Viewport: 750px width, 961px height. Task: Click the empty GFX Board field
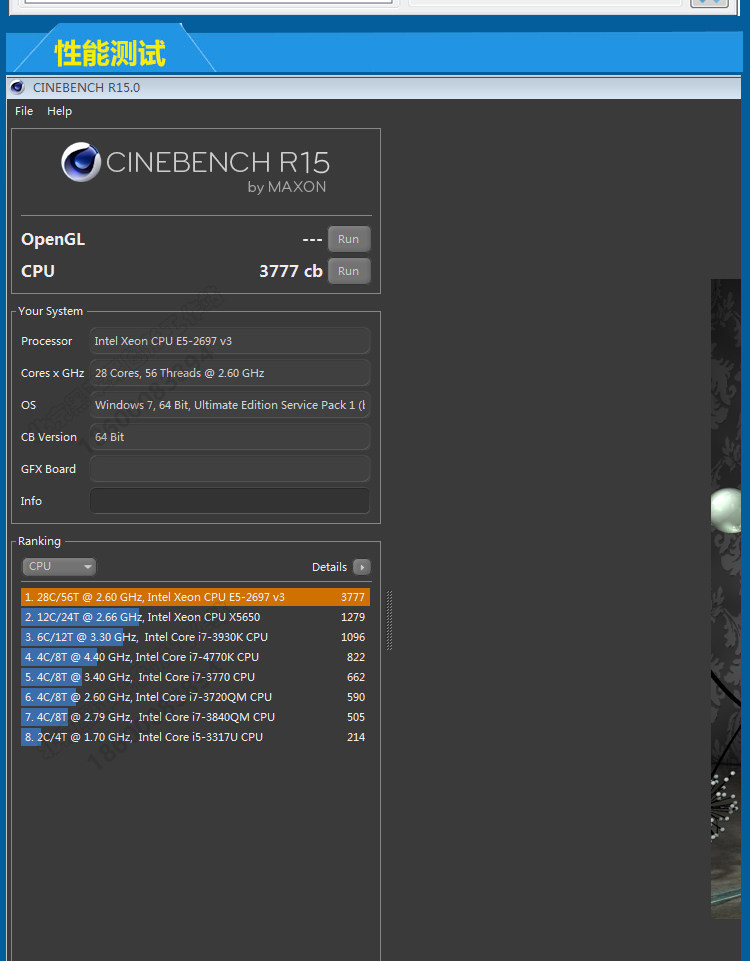[x=230, y=469]
